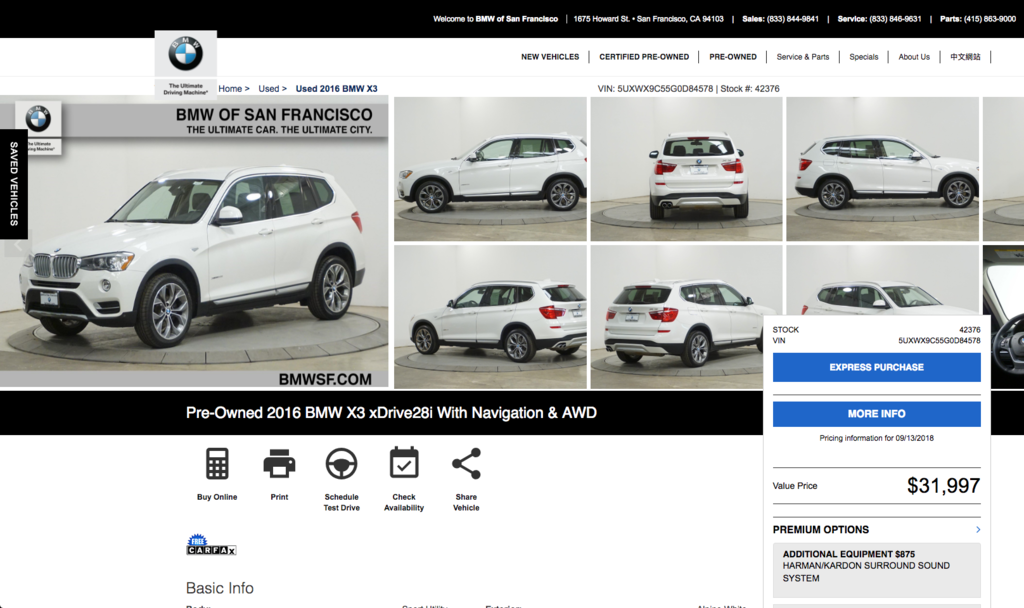Open the Certified Pre-Owned menu
The width and height of the screenshot is (1024, 608).
(x=644, y=57)
